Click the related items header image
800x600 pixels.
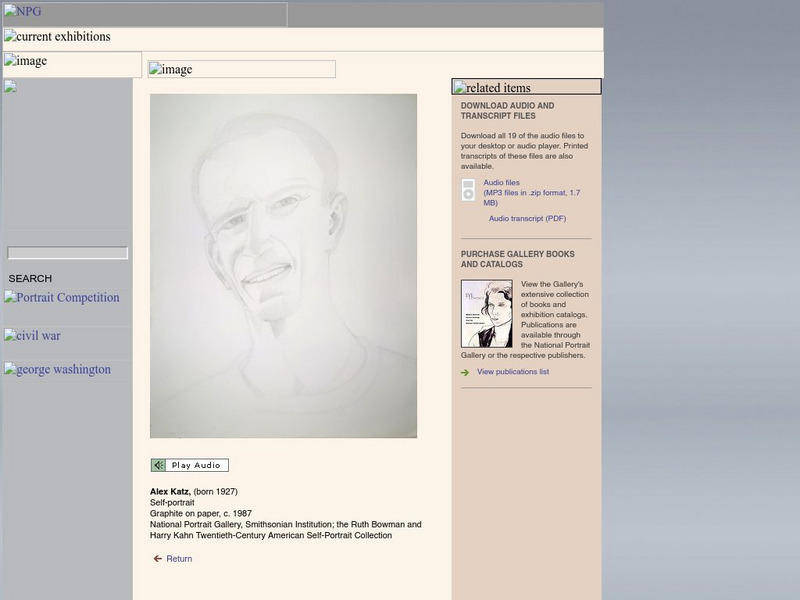[527, 87]
